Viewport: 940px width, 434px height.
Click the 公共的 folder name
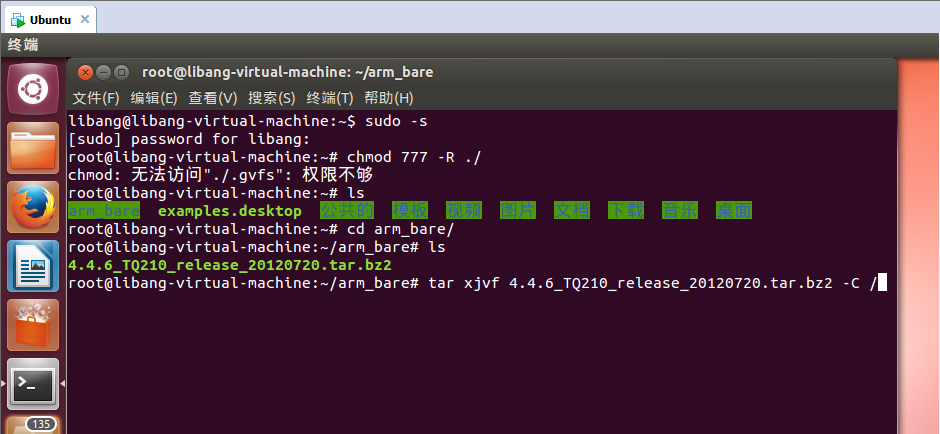[347, 211]
